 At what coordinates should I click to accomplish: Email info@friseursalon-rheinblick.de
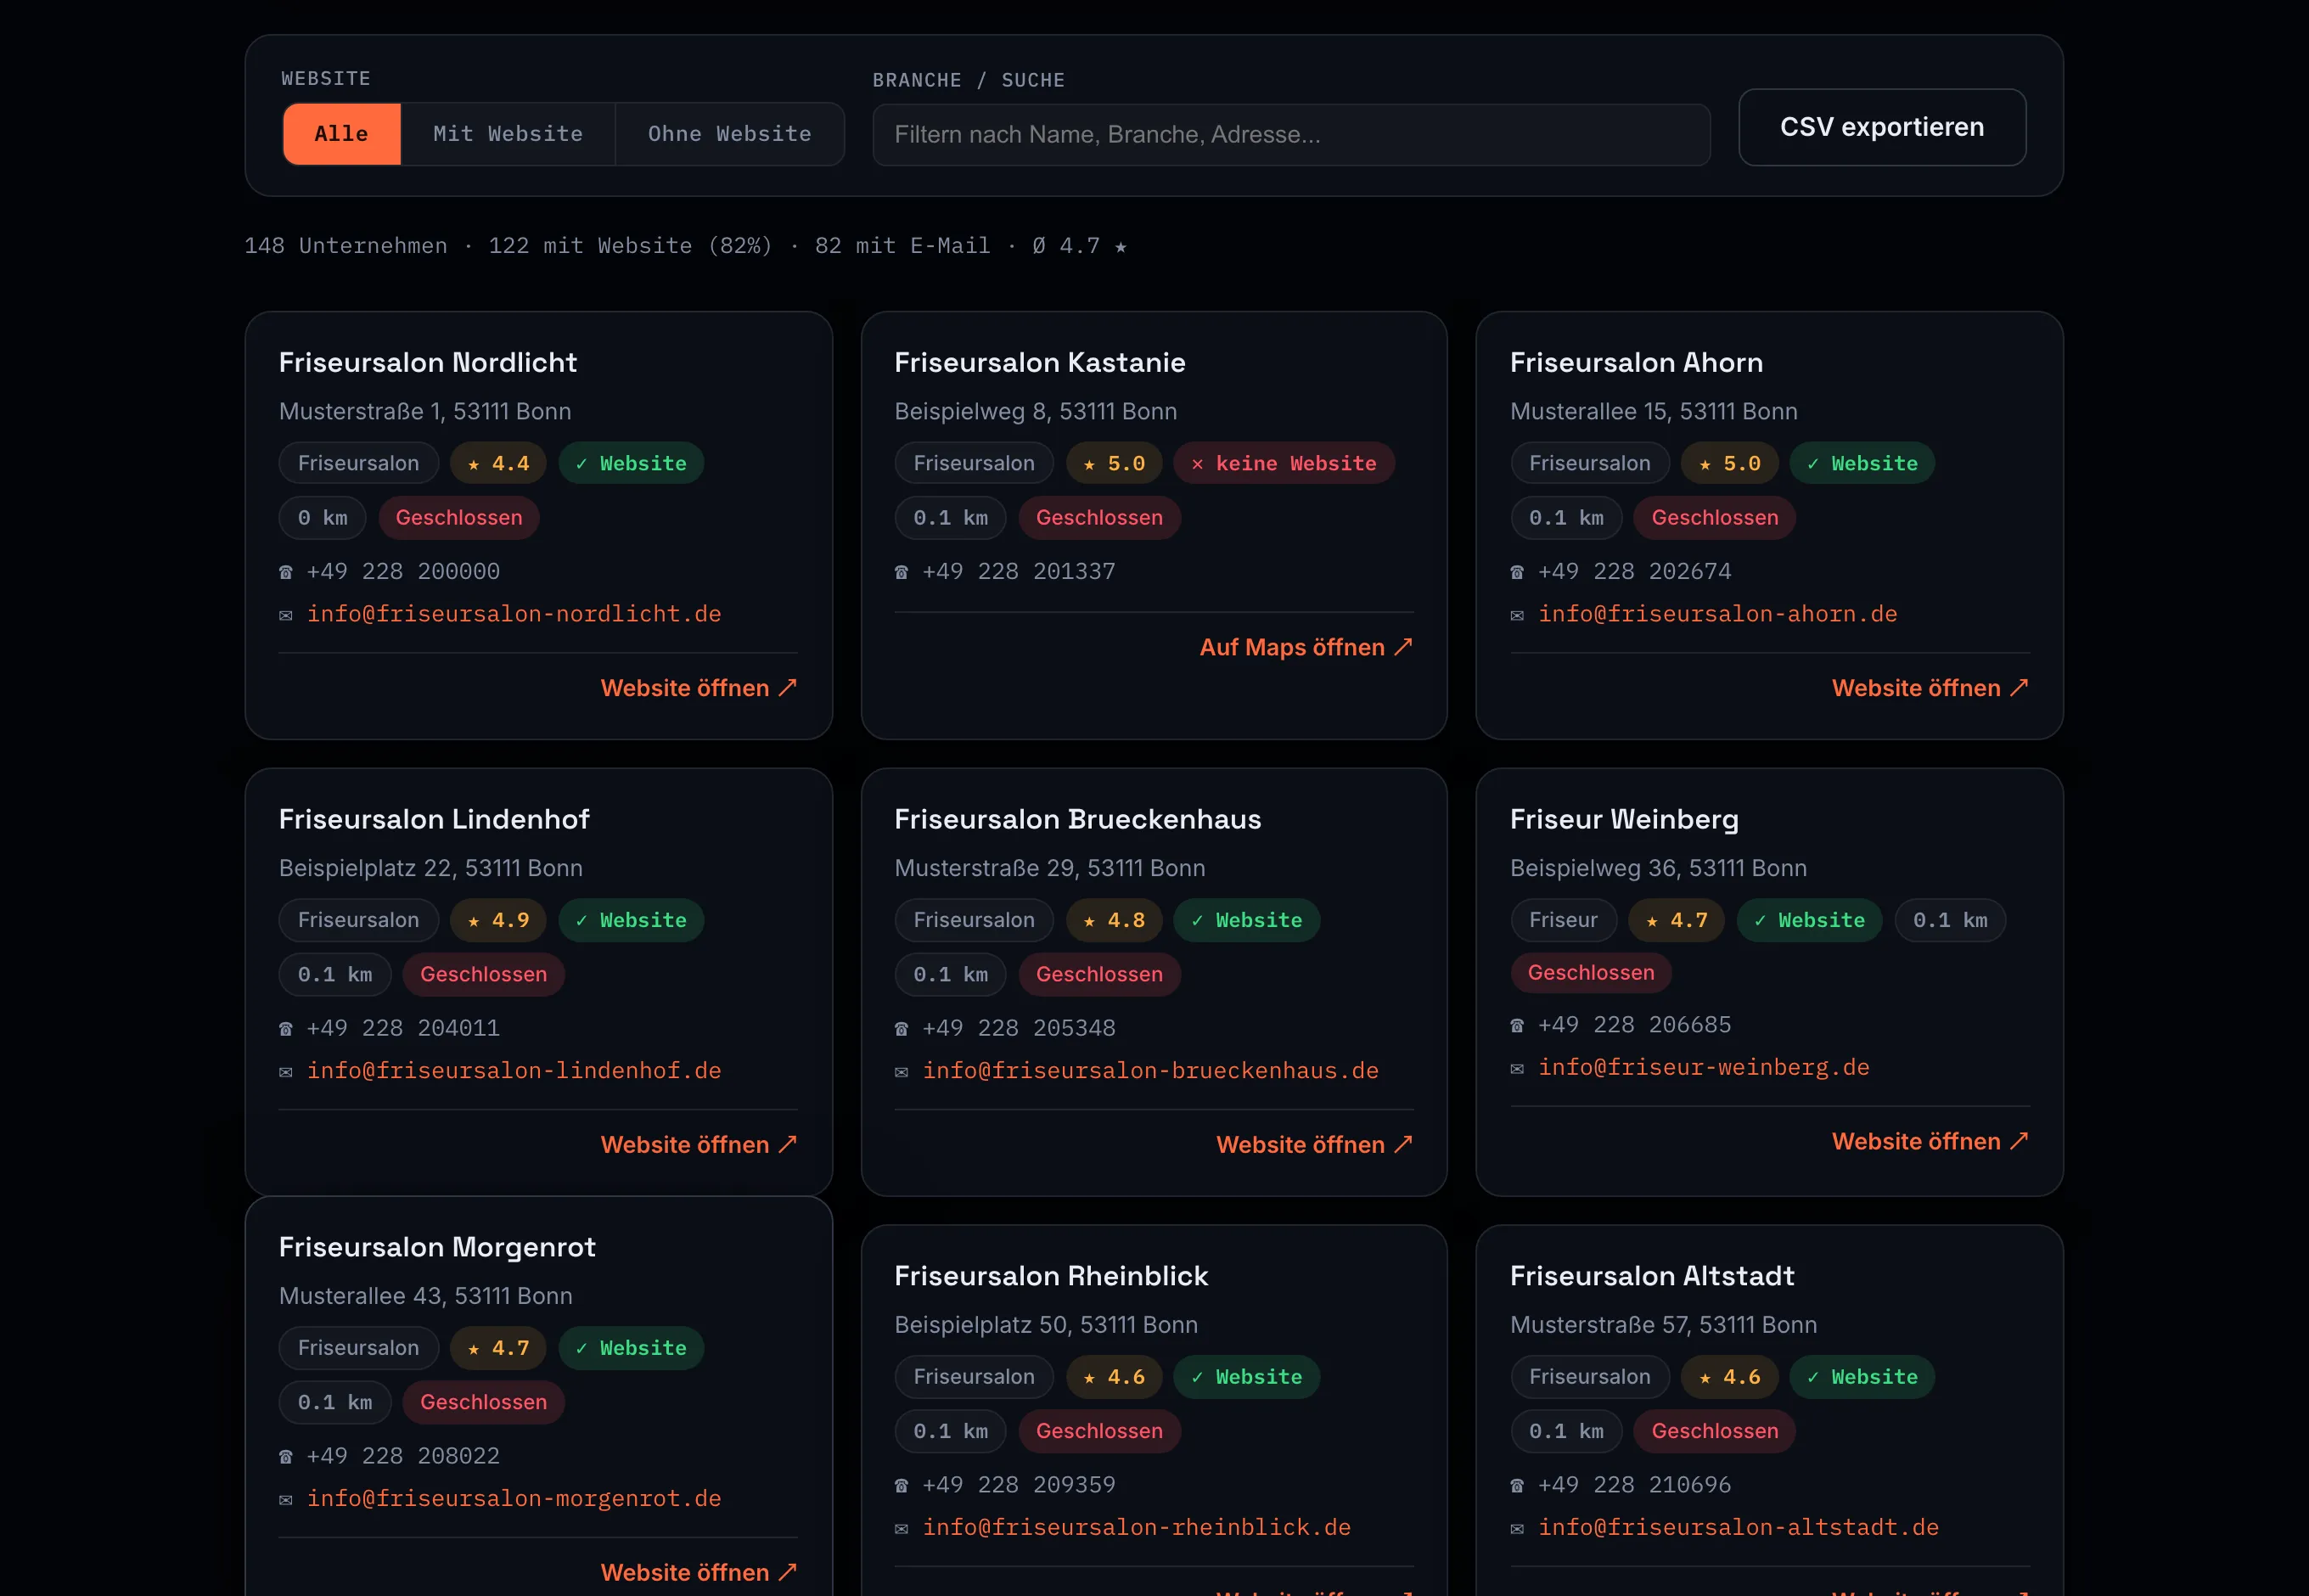pos(1137,1527)
